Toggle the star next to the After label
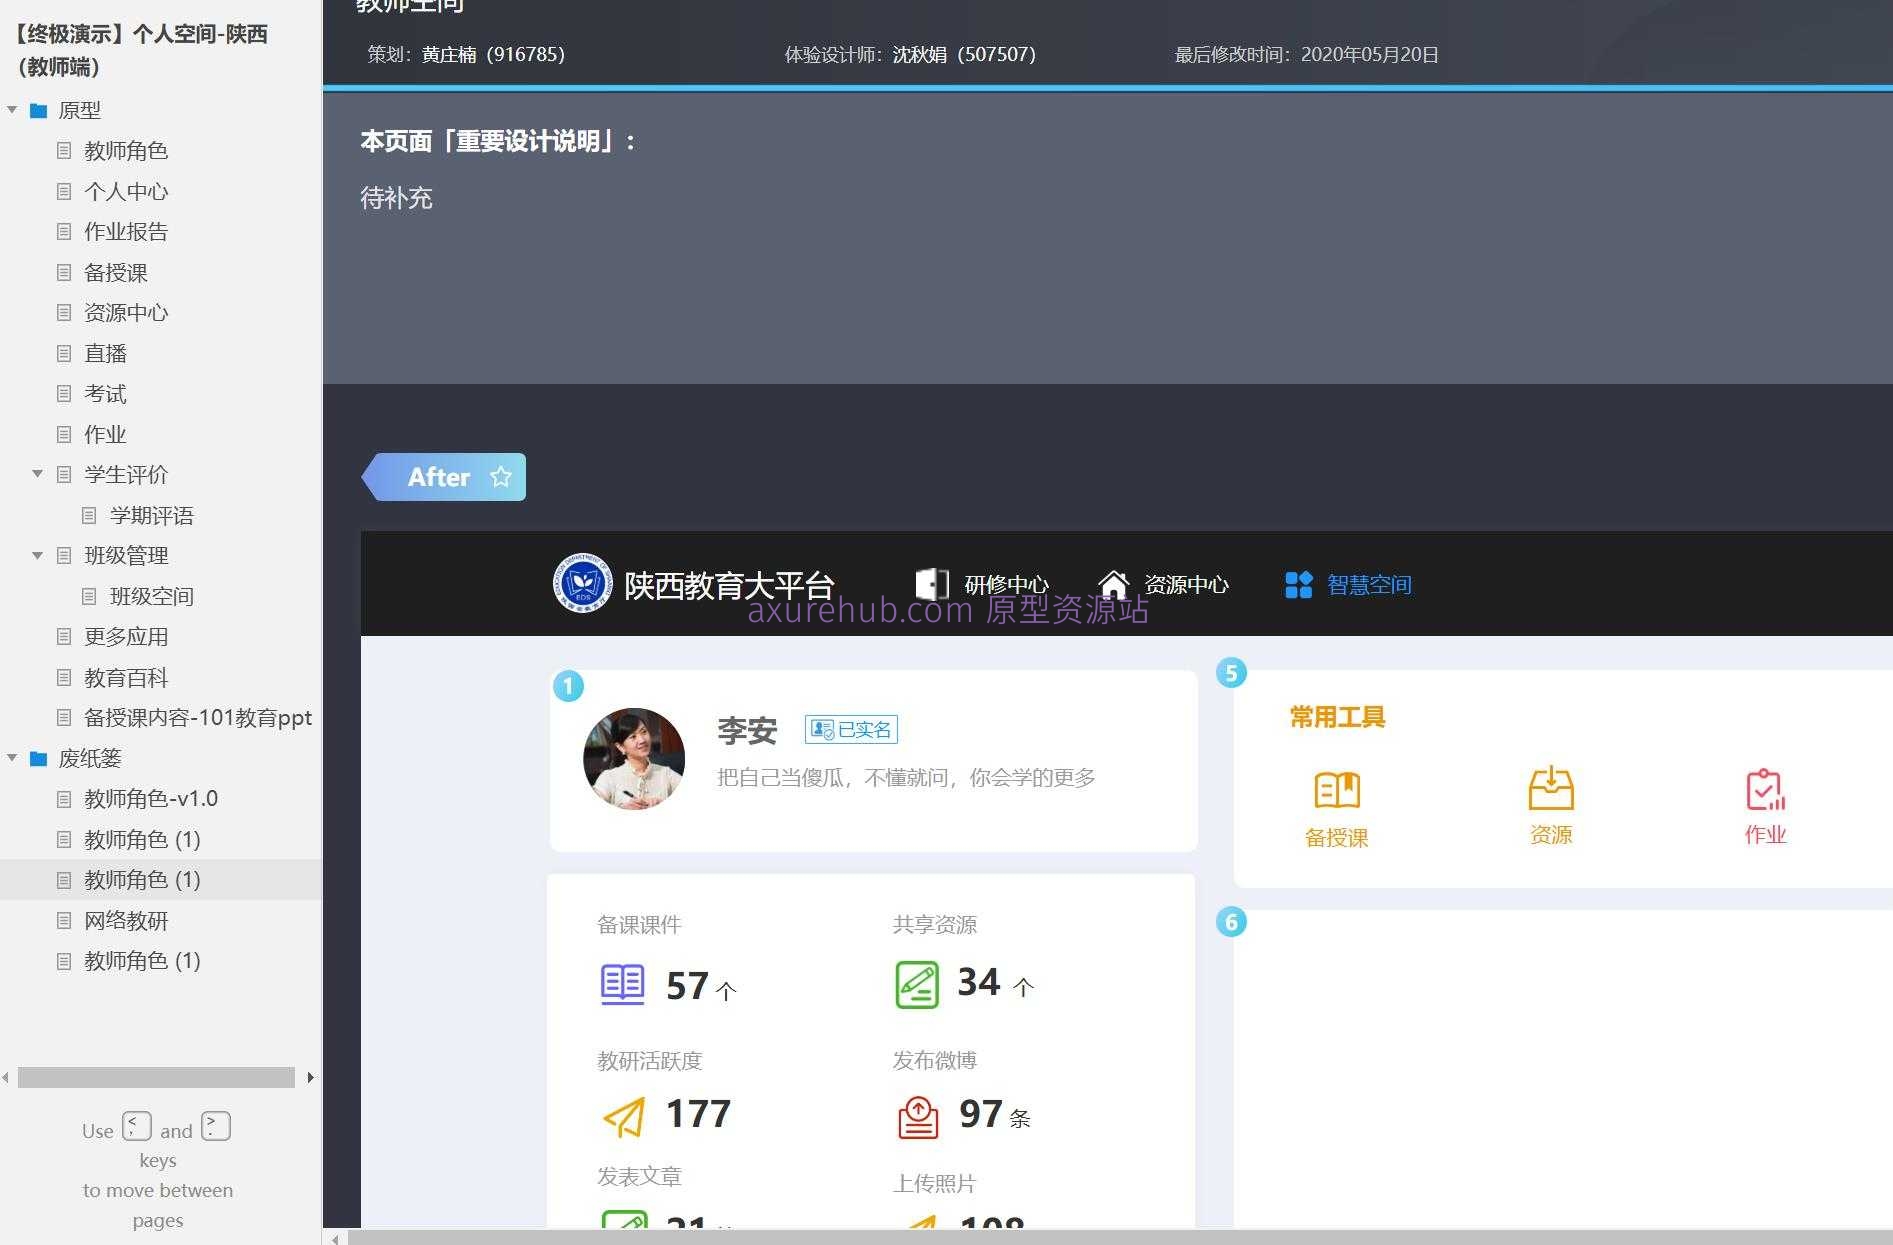Viewport: 1893px width, 1245px height. pos(500,477)
